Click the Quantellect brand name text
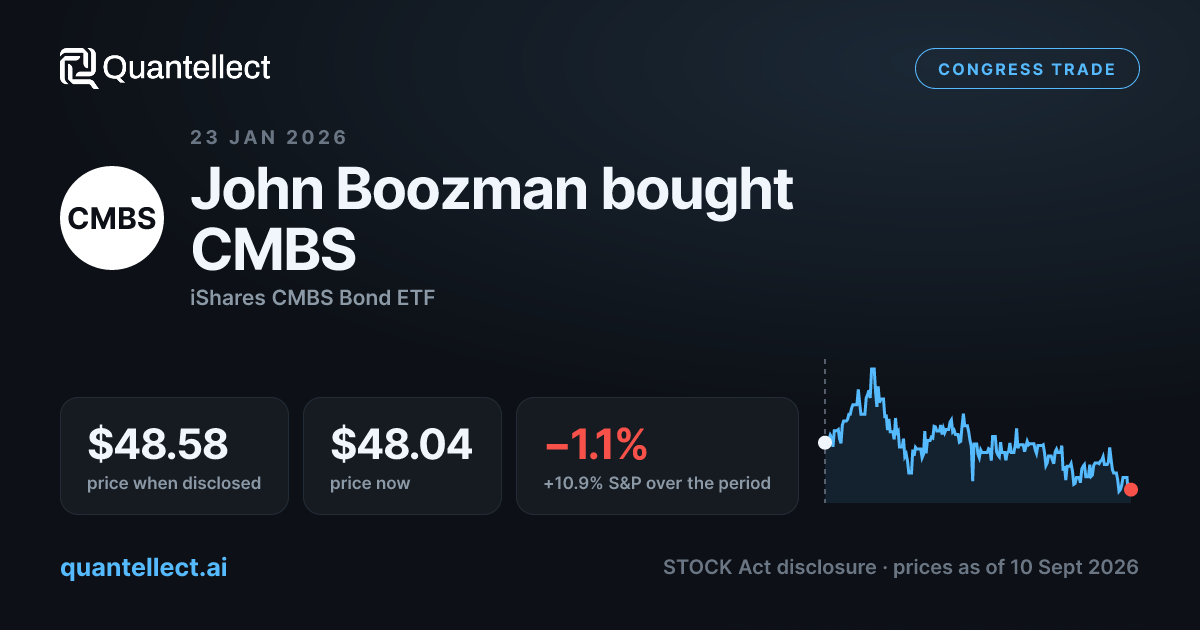 [x=187, y=68]
